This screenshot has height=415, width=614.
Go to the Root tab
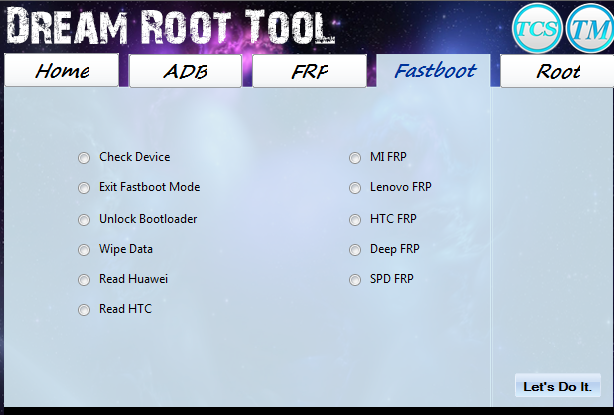coord(557,71)
